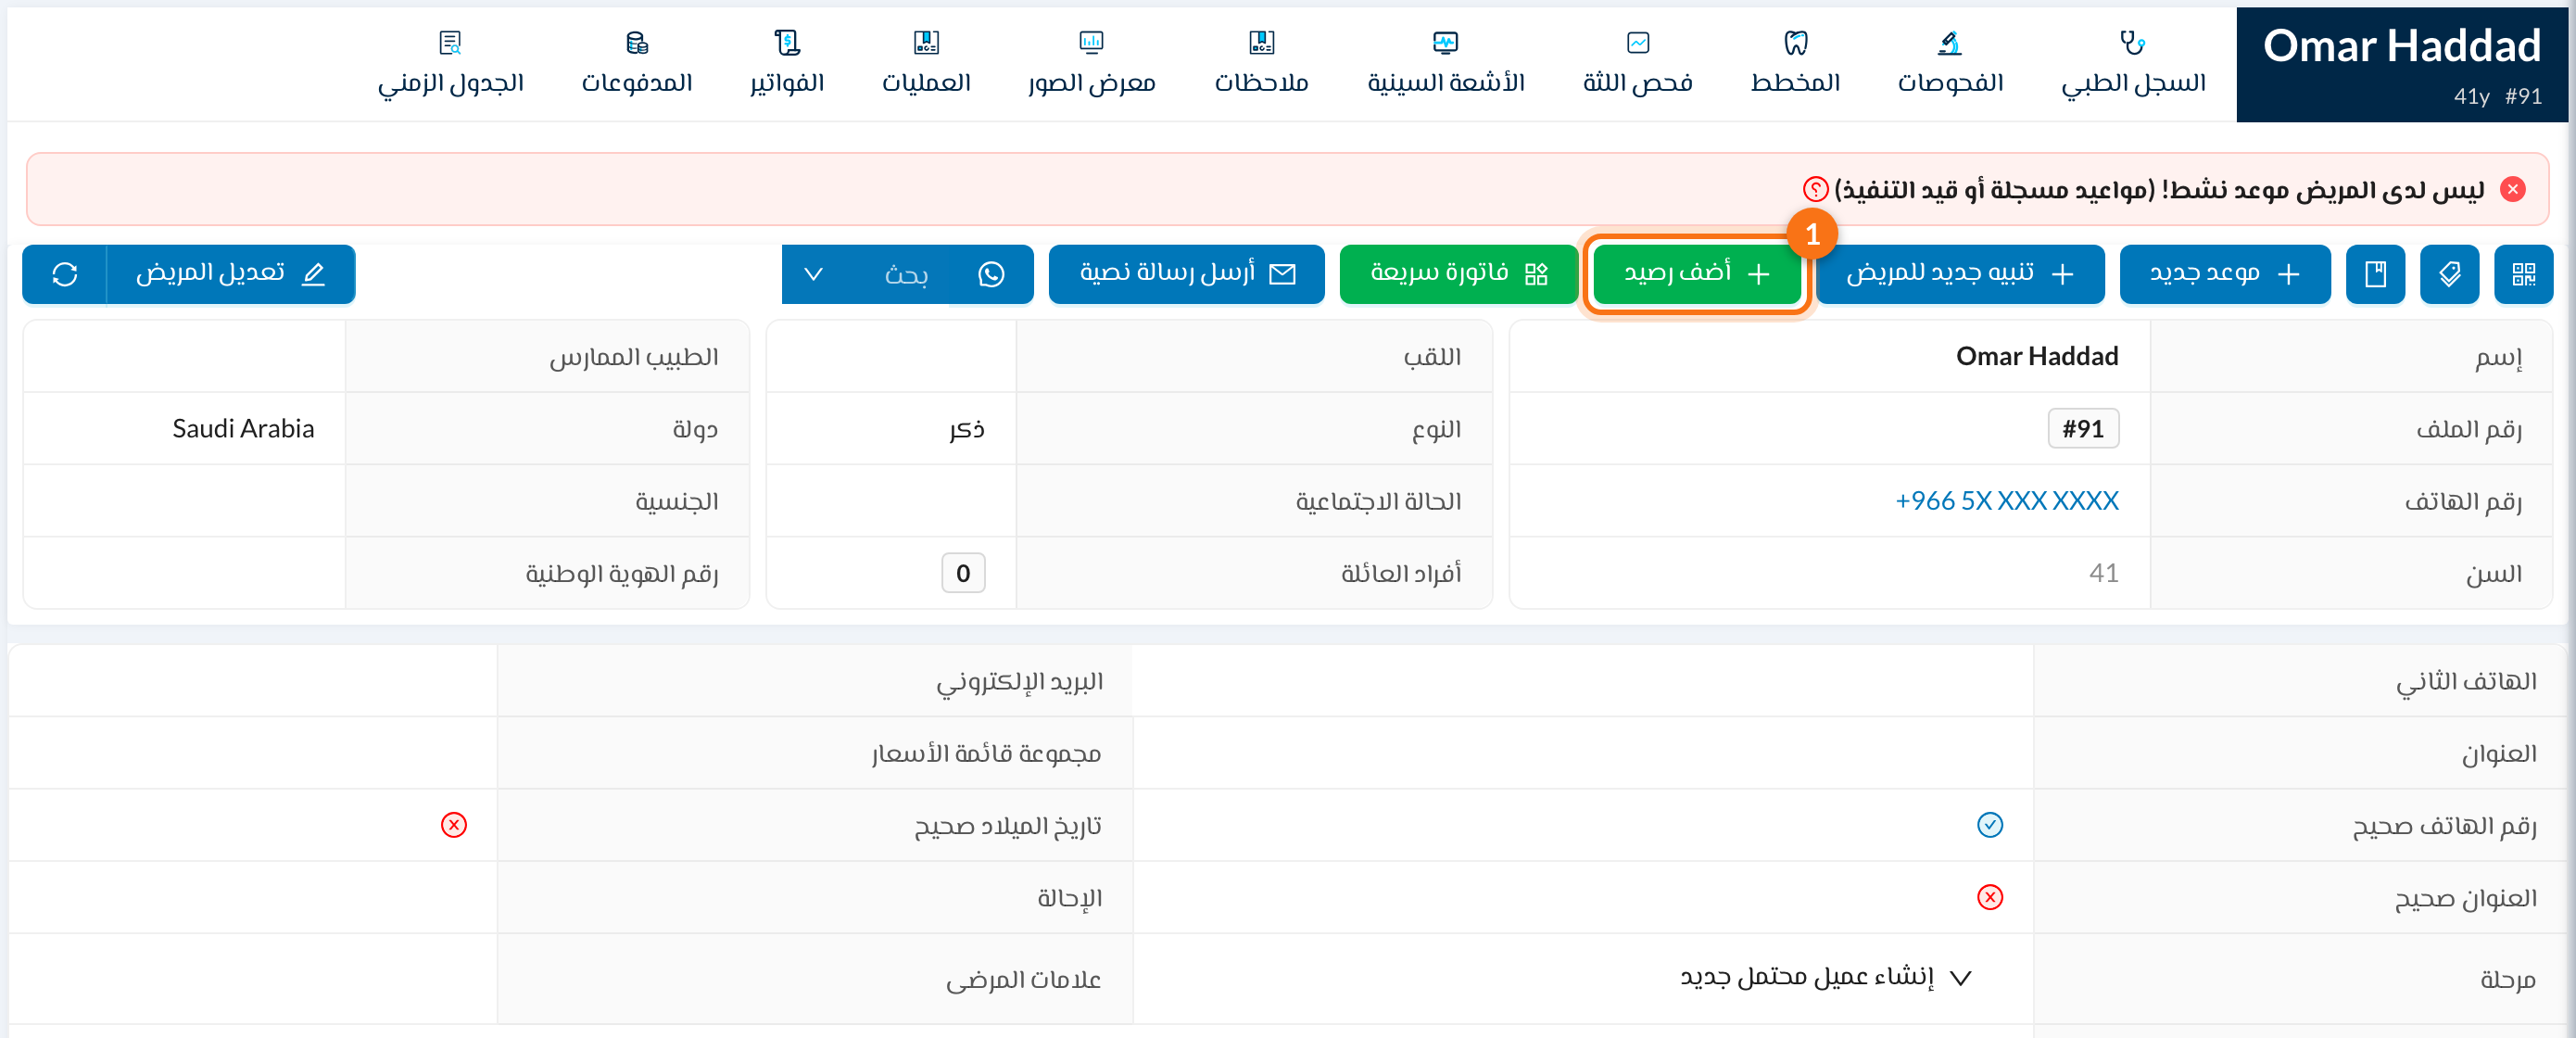Open الفحوصات examinations tab
The height and width of the screenshot is (1038, 2576).
tap(1950, 63)
